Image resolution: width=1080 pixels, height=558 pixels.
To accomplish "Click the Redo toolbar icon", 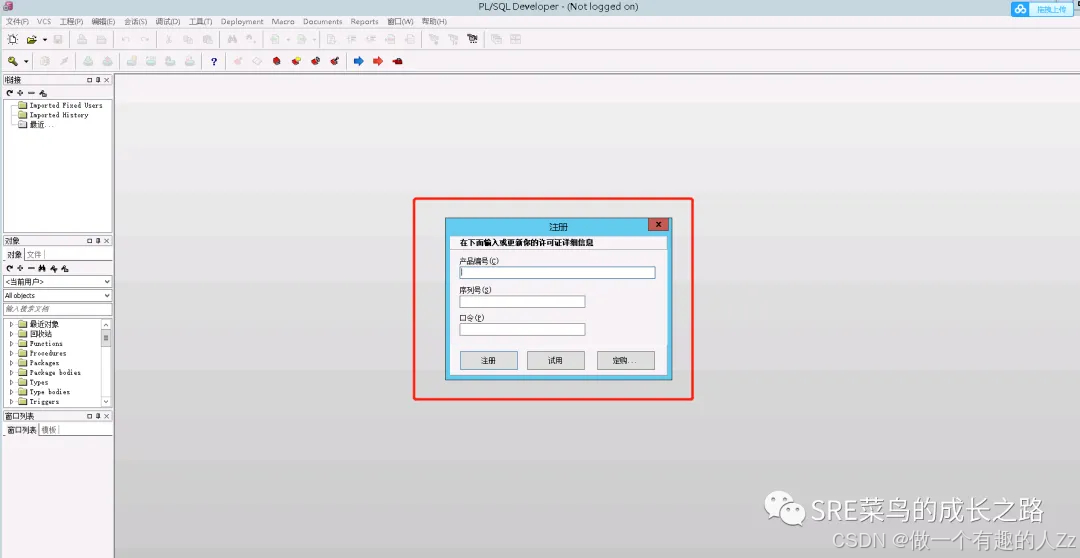I will pos(145,39).
